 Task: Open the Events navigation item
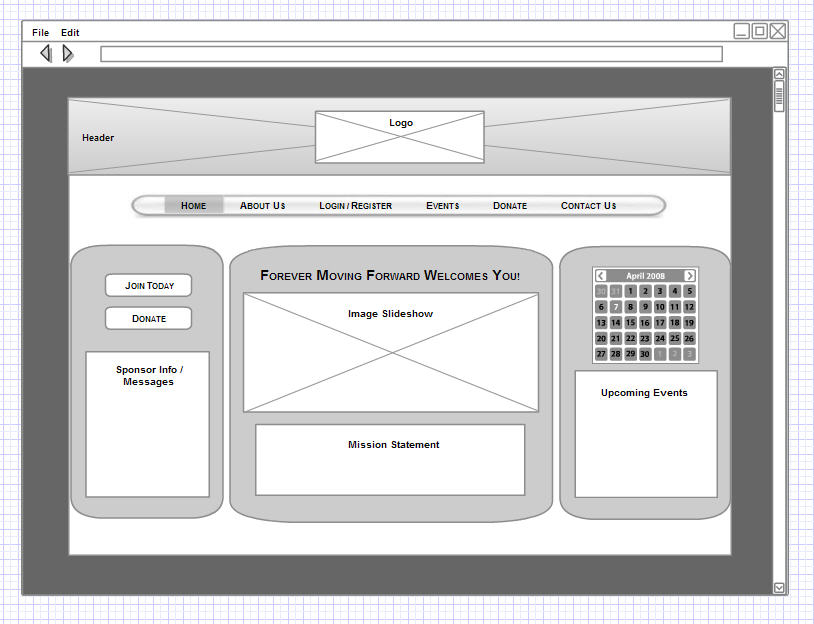[x=443, y=206]
